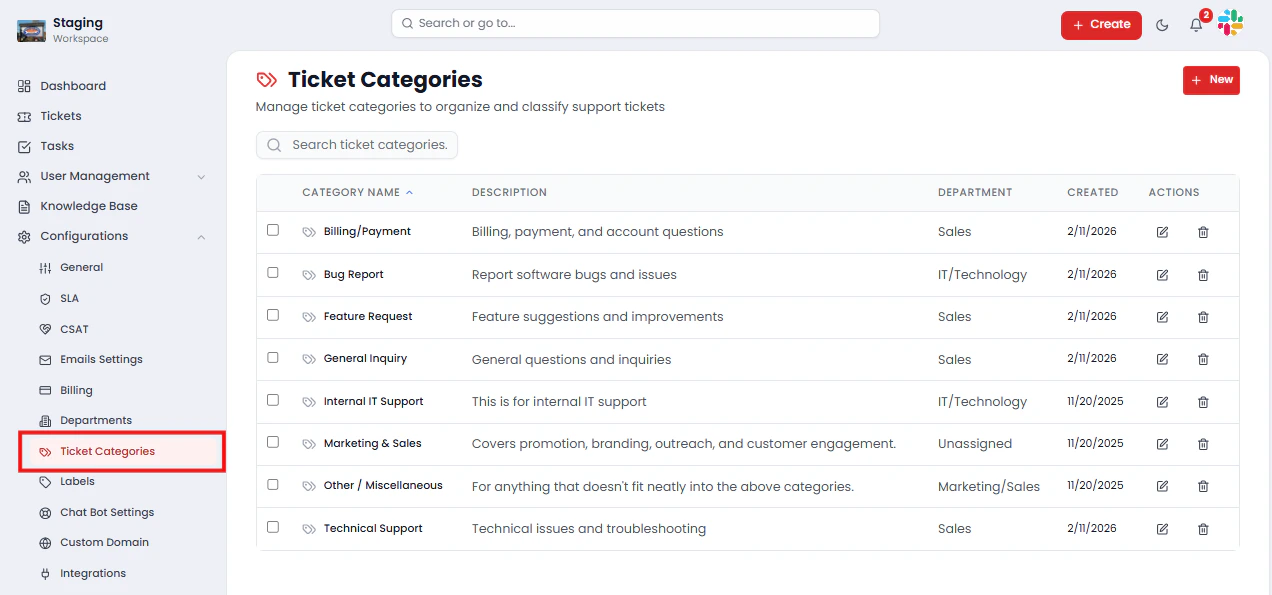Go to Departments in sidebar
The width and height of the screenshot is (1272, 595).
click(x=96, y=420)
